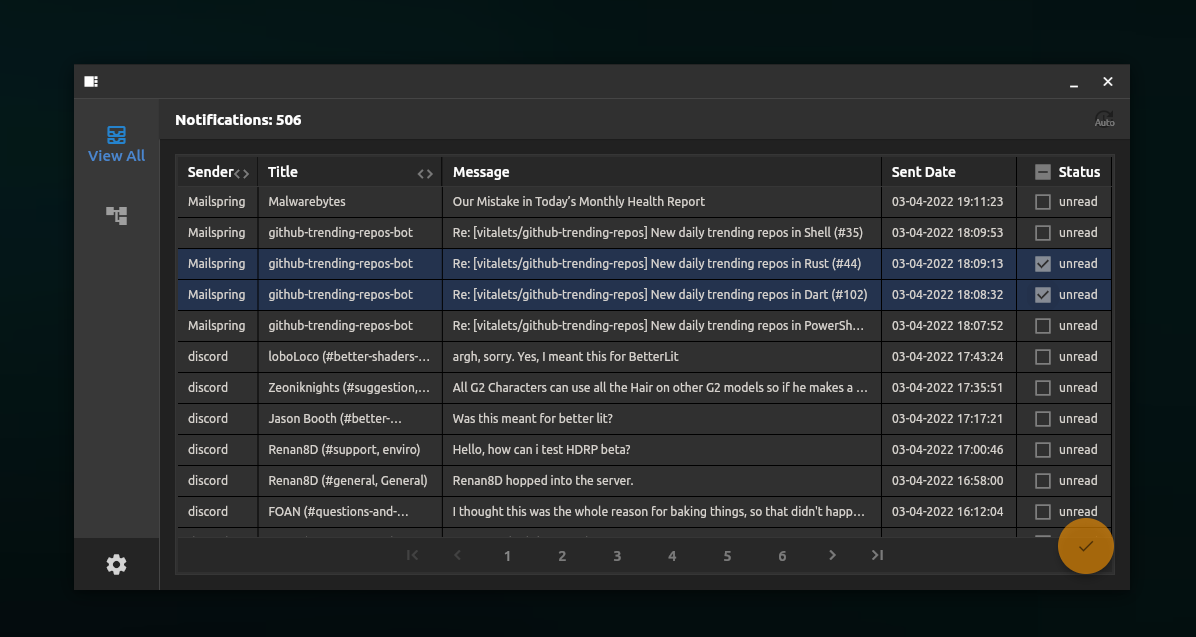This screenshot has width=1196, height=637.
Task: Click the app logo in title bar
Action: (91, 82)
